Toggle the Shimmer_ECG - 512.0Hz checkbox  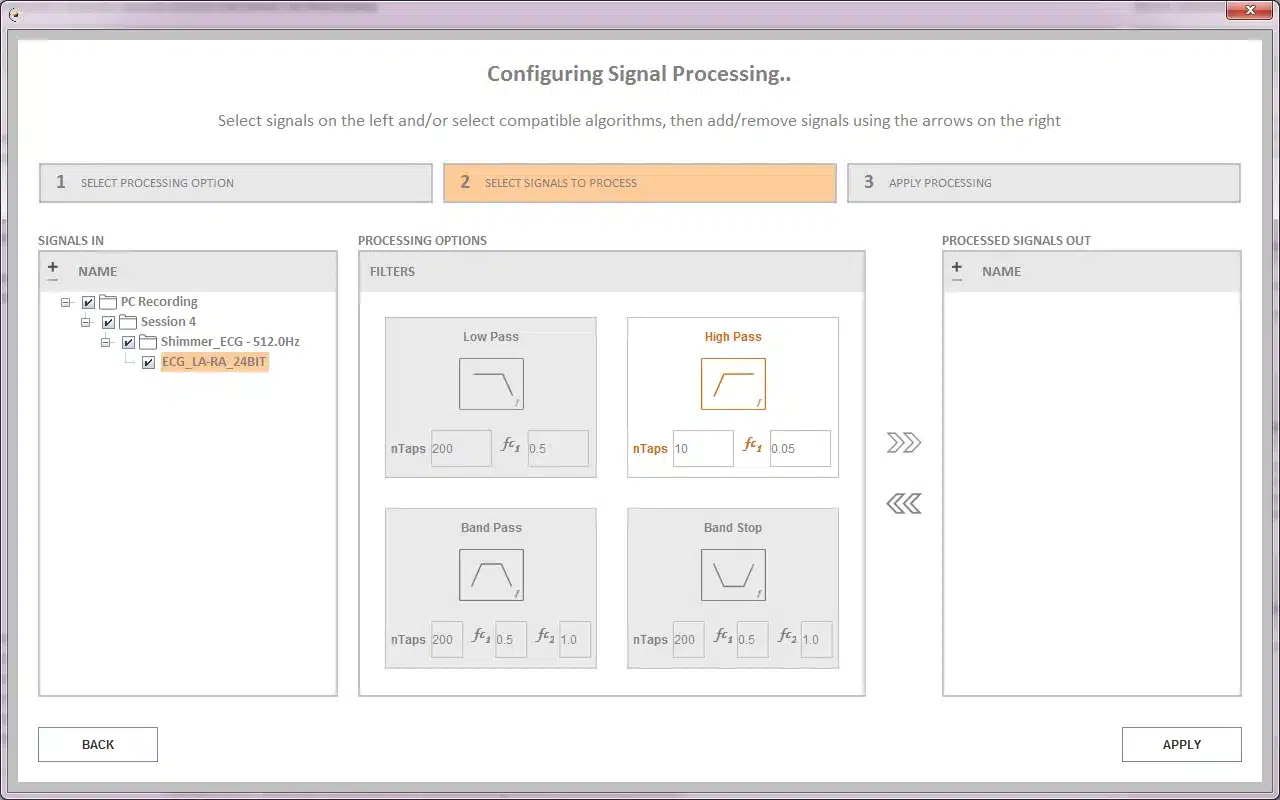tap(128, 342)
